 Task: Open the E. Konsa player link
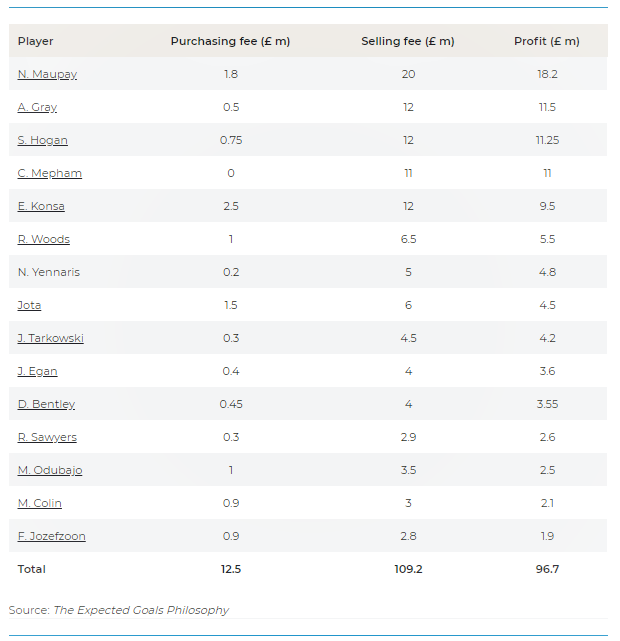pos(41,206)
